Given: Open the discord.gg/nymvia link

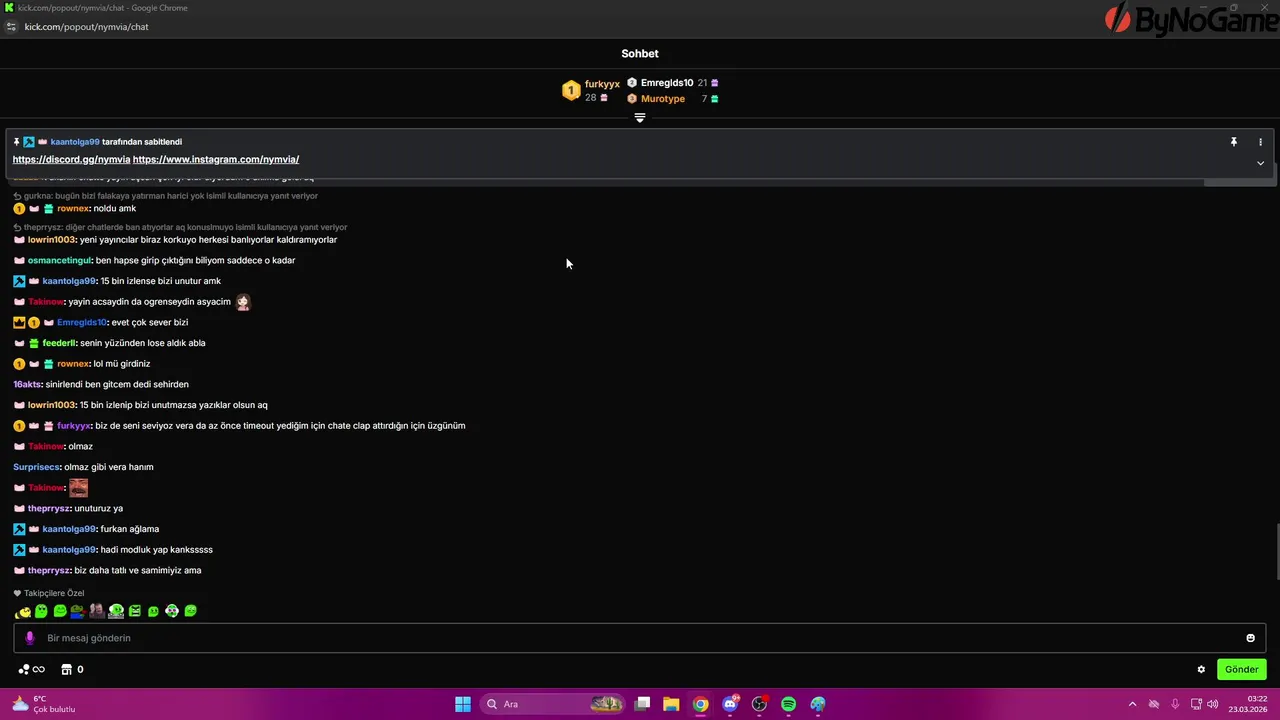Looking at the screenshot, I should click(71, 159).
